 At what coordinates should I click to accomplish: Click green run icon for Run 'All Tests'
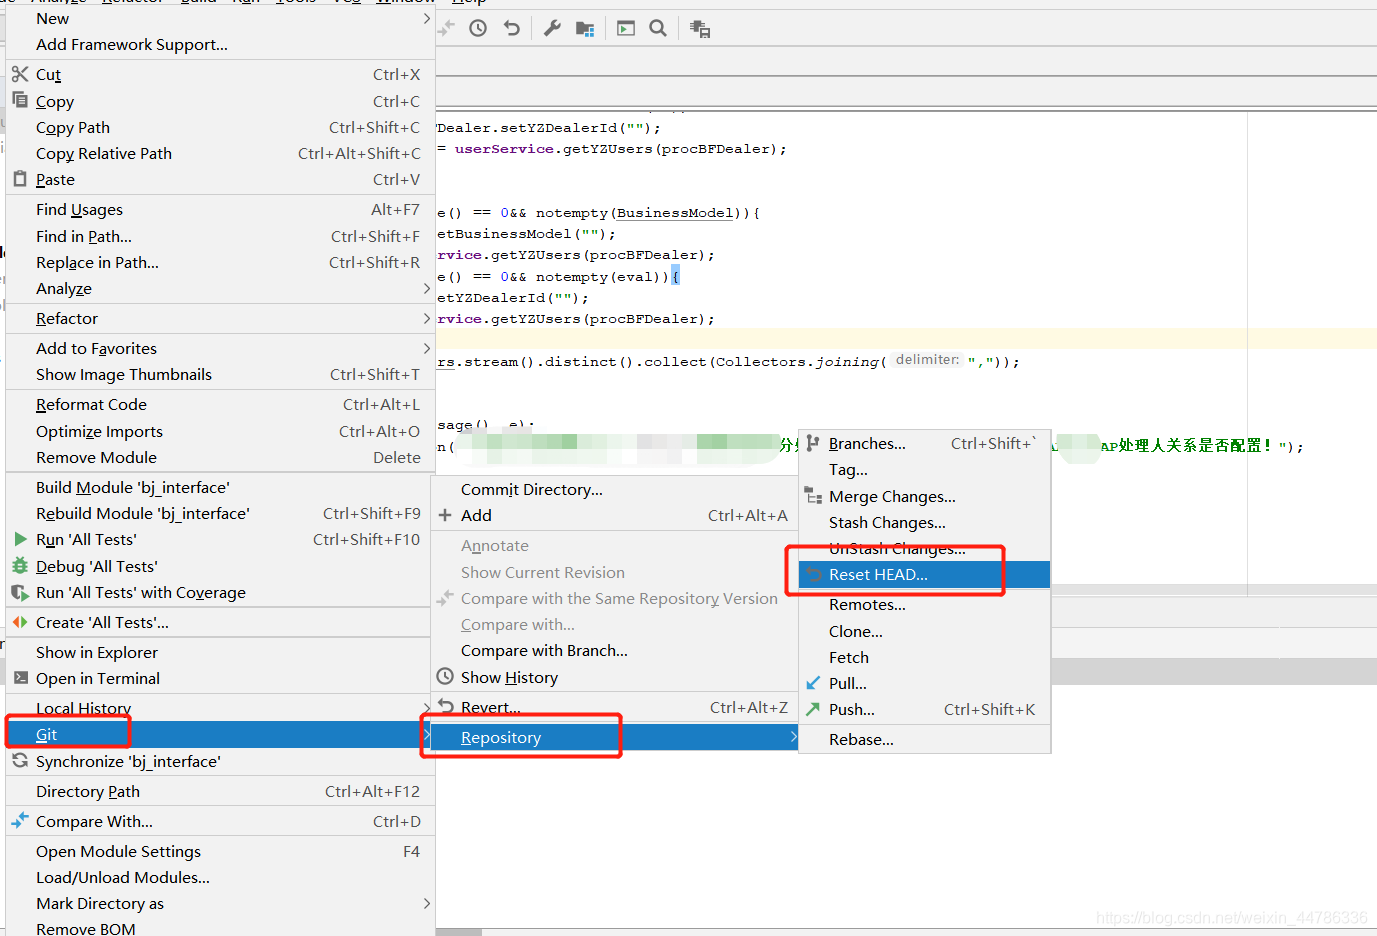coord(20,539)
